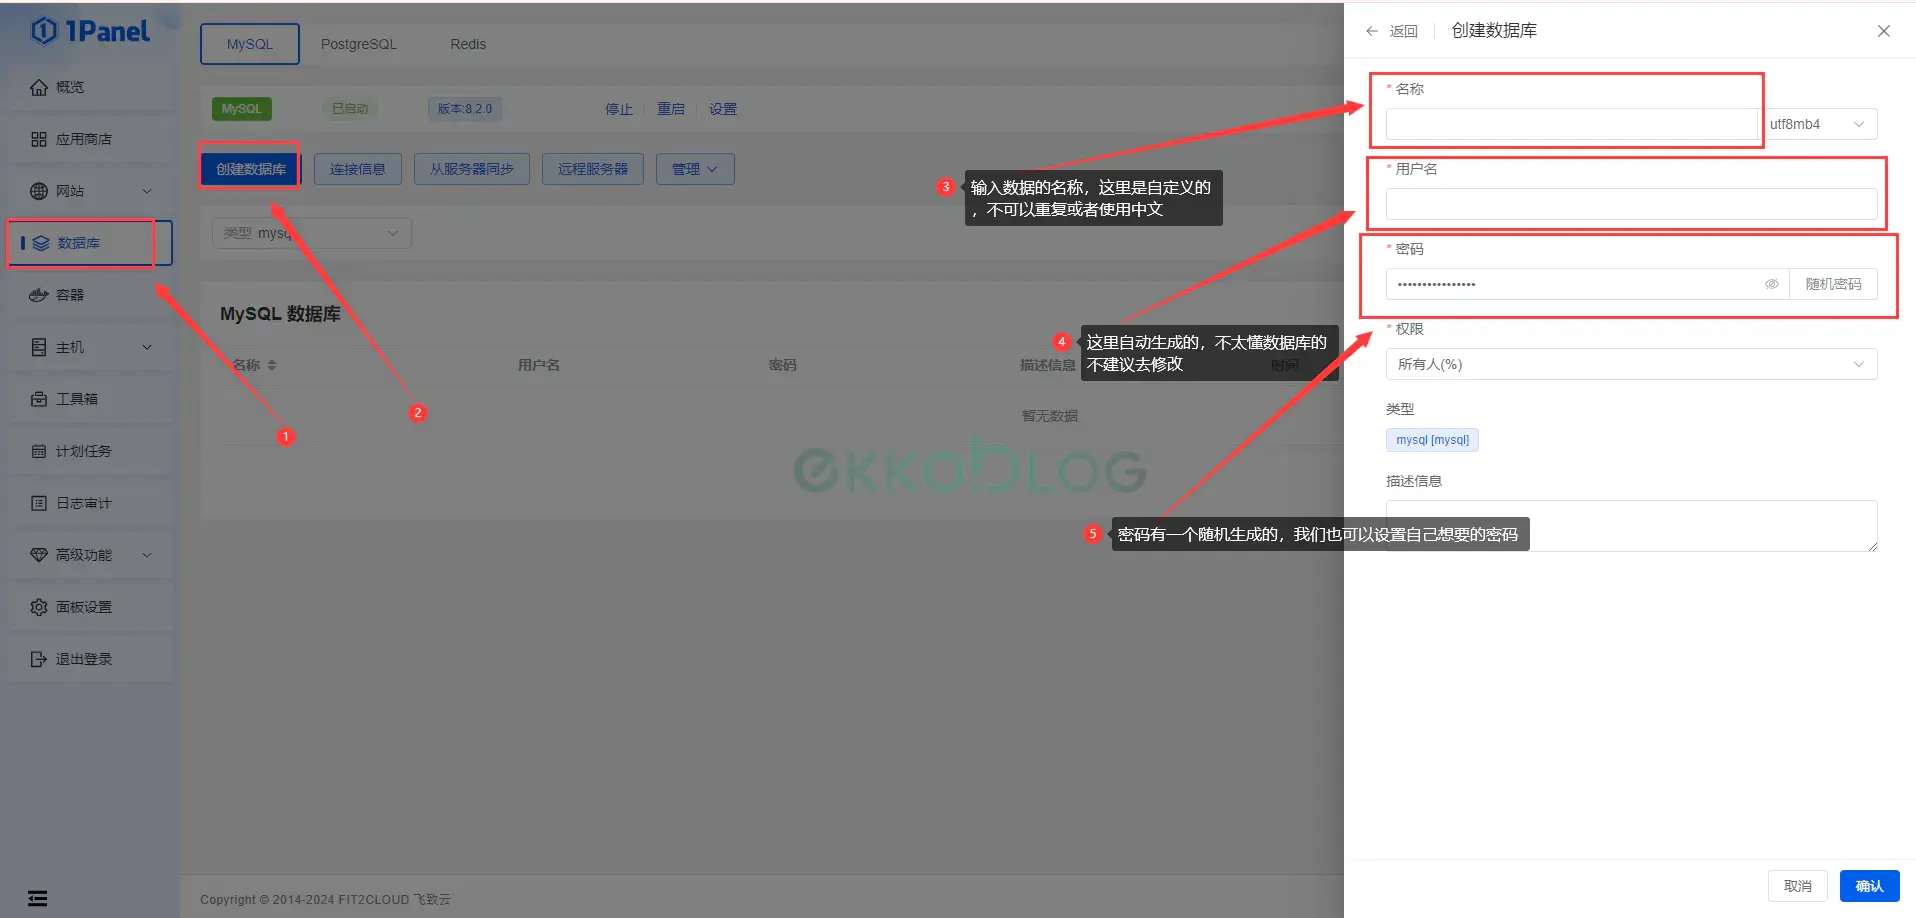Screen dimensions: 1916x918
Task: Click the 停止 link
Action: pos(619,109)
